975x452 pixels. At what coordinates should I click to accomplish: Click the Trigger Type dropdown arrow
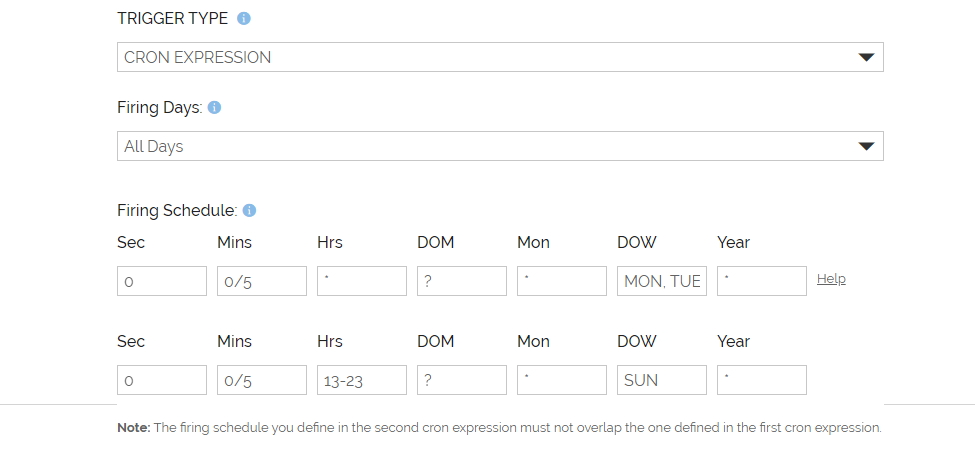point(867,57)
